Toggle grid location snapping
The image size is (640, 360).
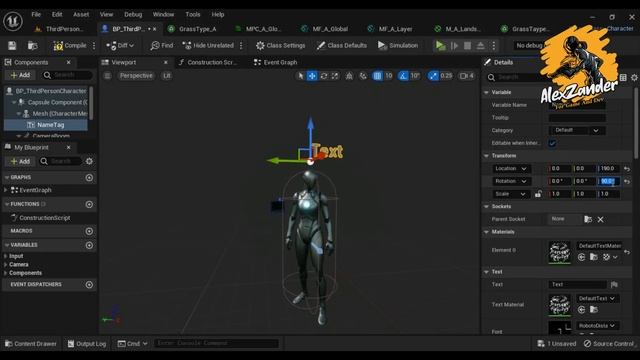tap(378, 76)
